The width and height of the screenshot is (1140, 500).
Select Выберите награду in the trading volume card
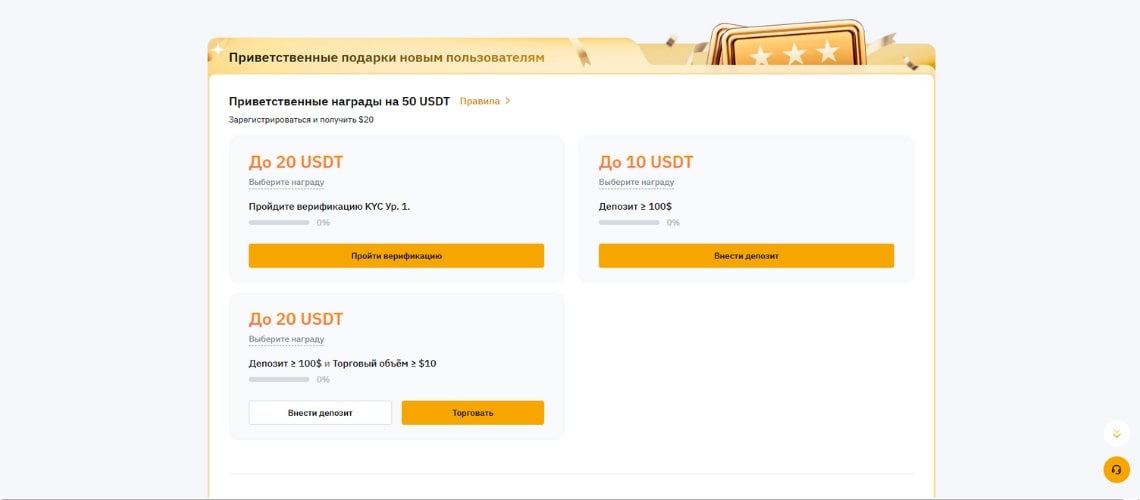tap(286, 339)
